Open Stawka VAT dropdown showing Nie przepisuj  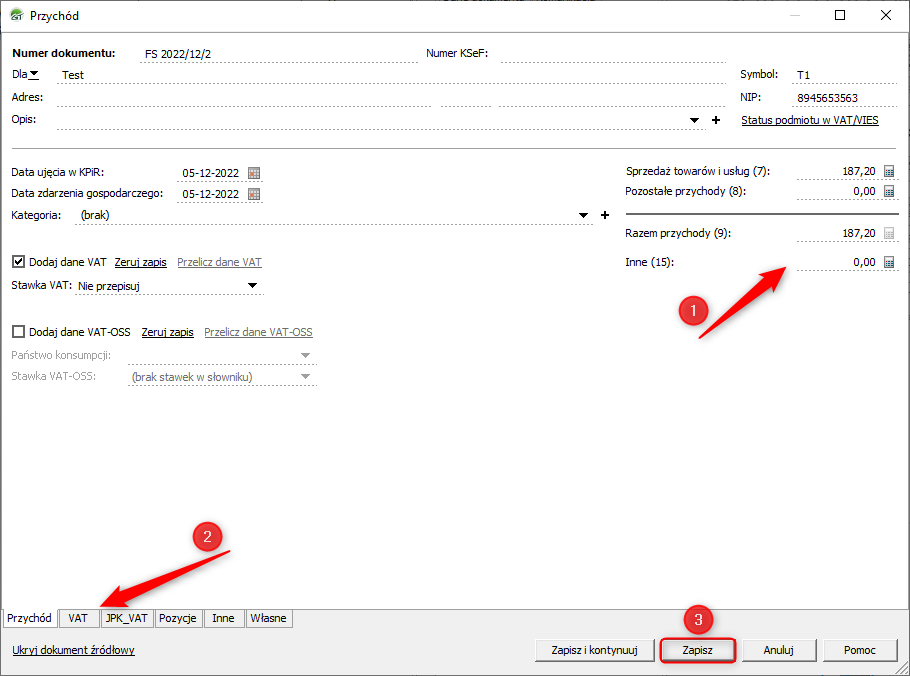pos(252,285)
